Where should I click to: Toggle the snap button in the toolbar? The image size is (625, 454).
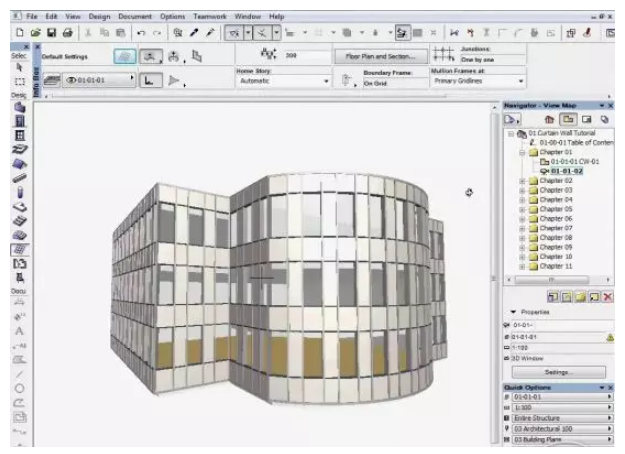(262, 33)
